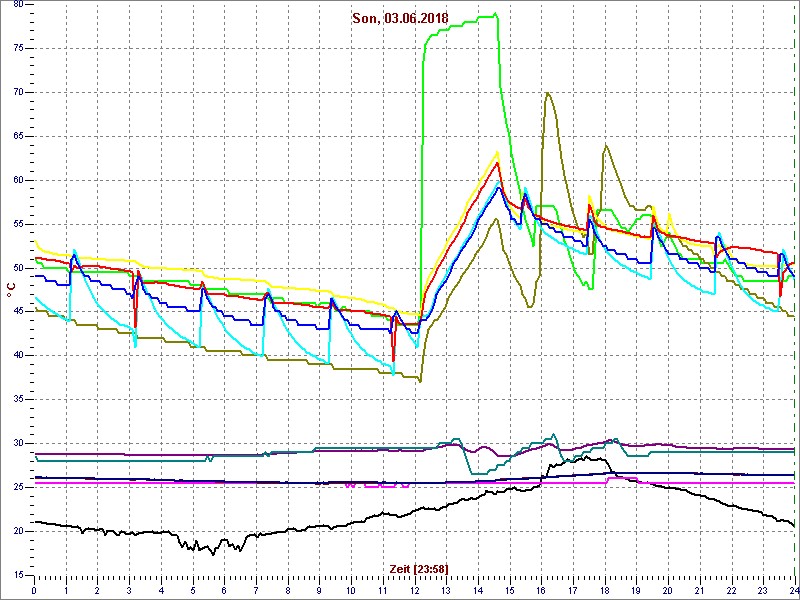Click hour label 11 on the time axis
Image resolution: width=800 pixels, height=600 pixels.
point(383,589)
